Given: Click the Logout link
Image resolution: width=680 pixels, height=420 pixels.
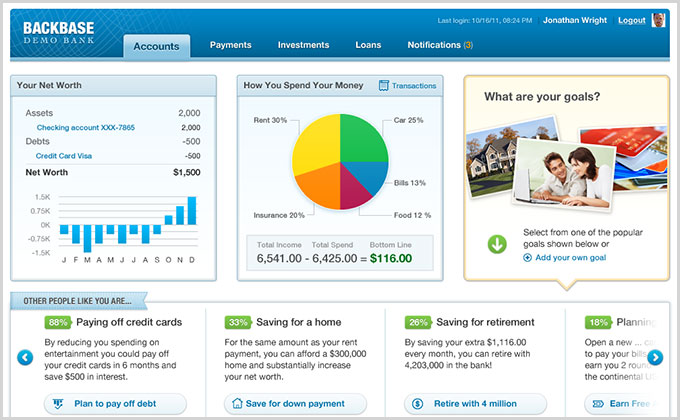Looking at the screenshot, I should 631,20.
